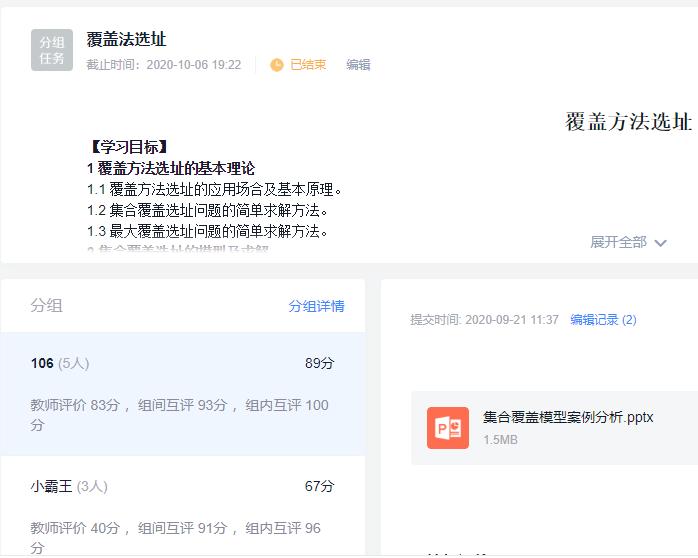Open file 集合覆盖模型案例分析.pptx by its name

tap(568, 417)
